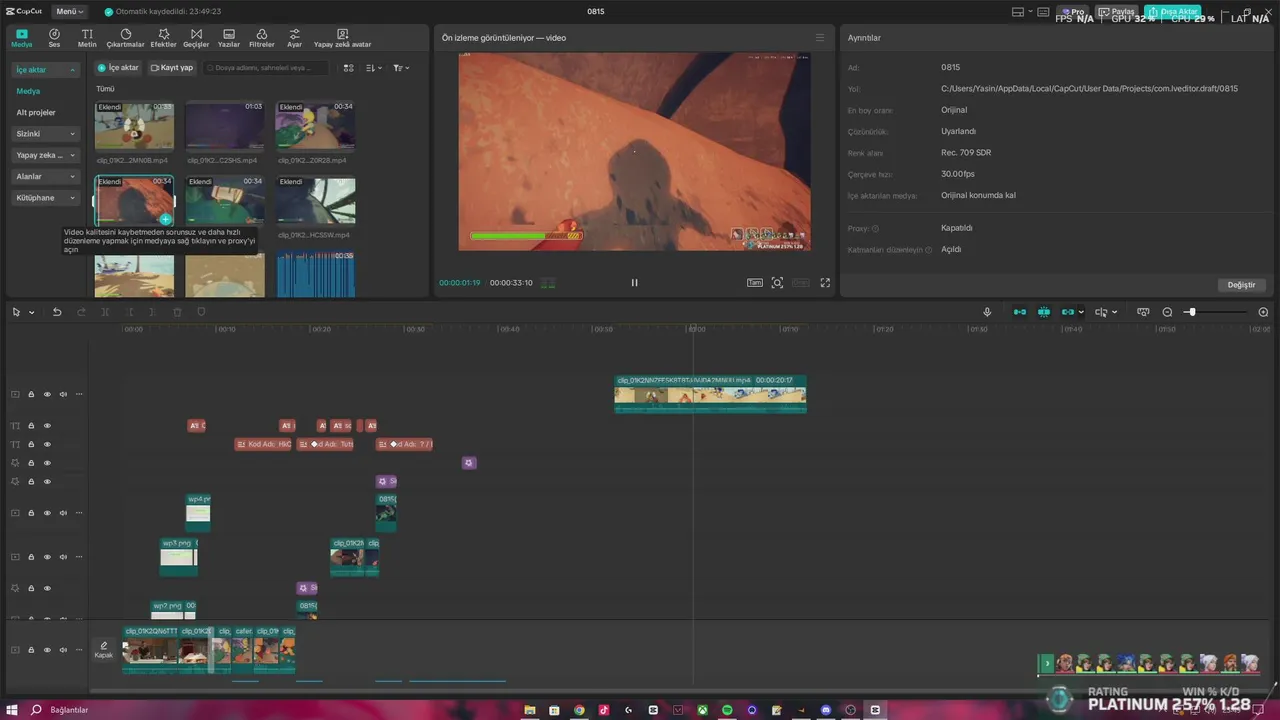Screen dimensions: 1280x720
Task: Toggle clip linkage on the timeline
Action: (1068, 312)
